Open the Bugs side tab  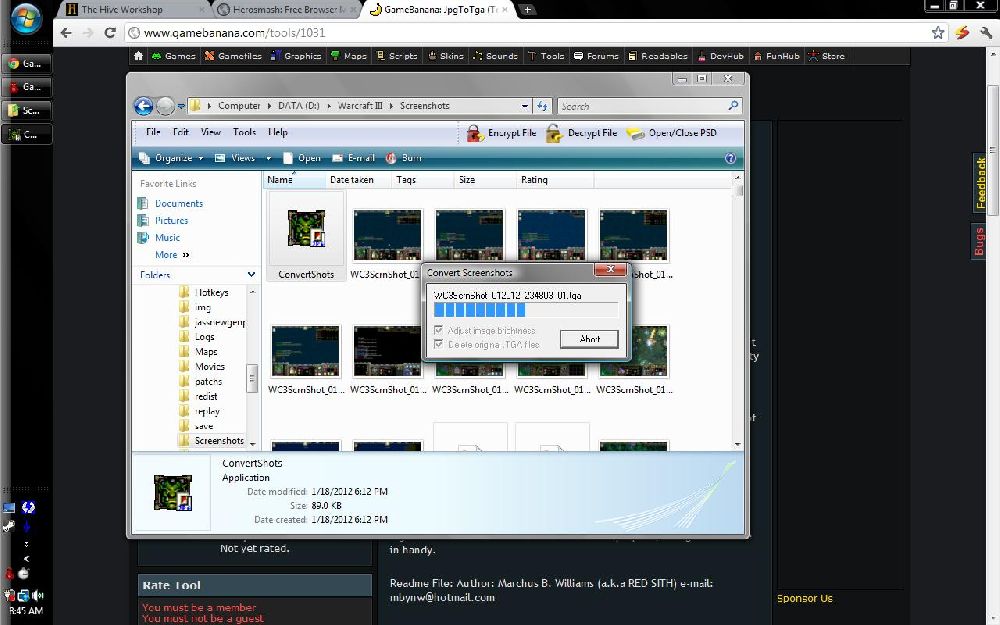coord(979,242)
